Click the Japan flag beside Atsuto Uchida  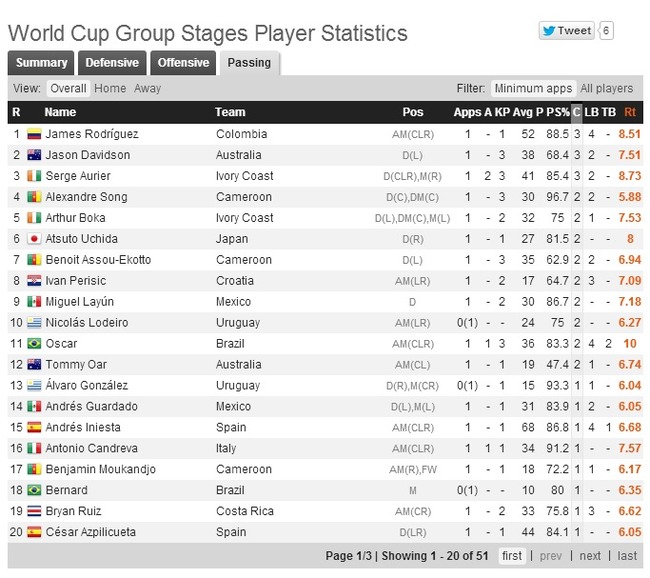point(34,239)
